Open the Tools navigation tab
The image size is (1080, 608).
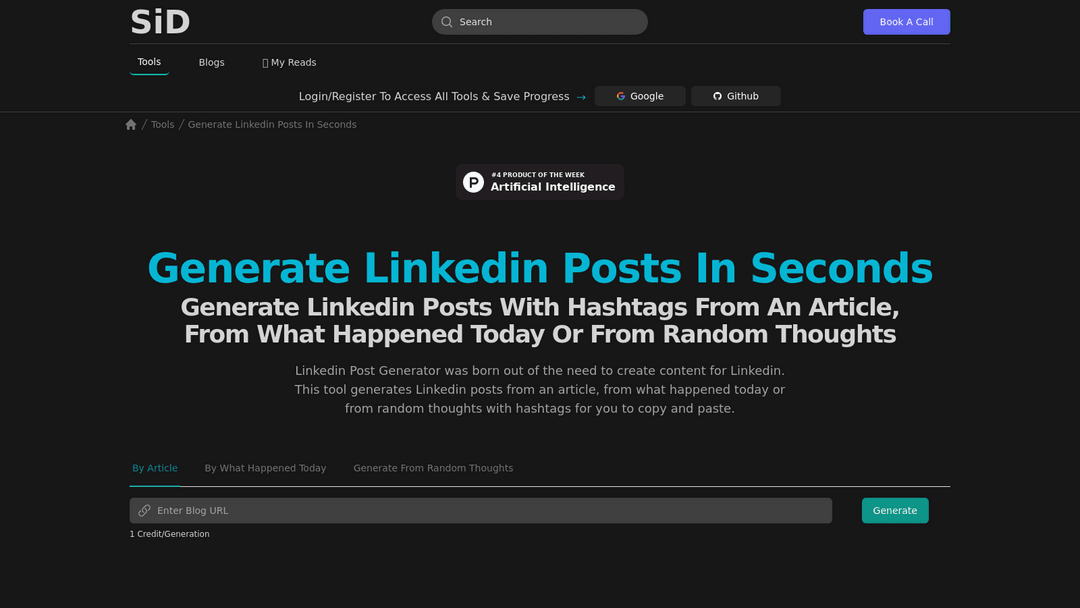(149, 62)
